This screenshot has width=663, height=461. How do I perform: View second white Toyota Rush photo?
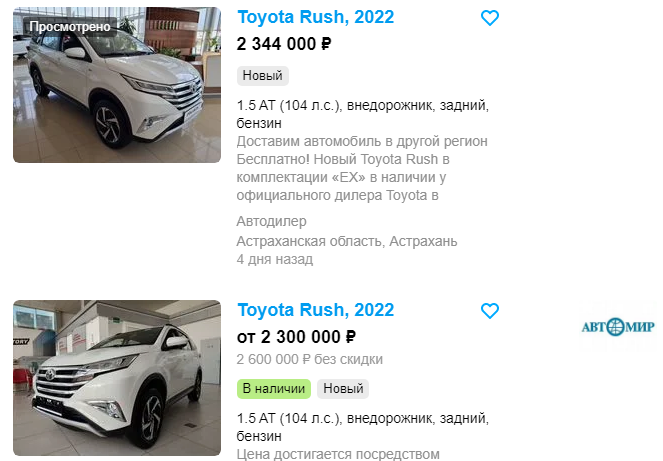tap(117, 378)
